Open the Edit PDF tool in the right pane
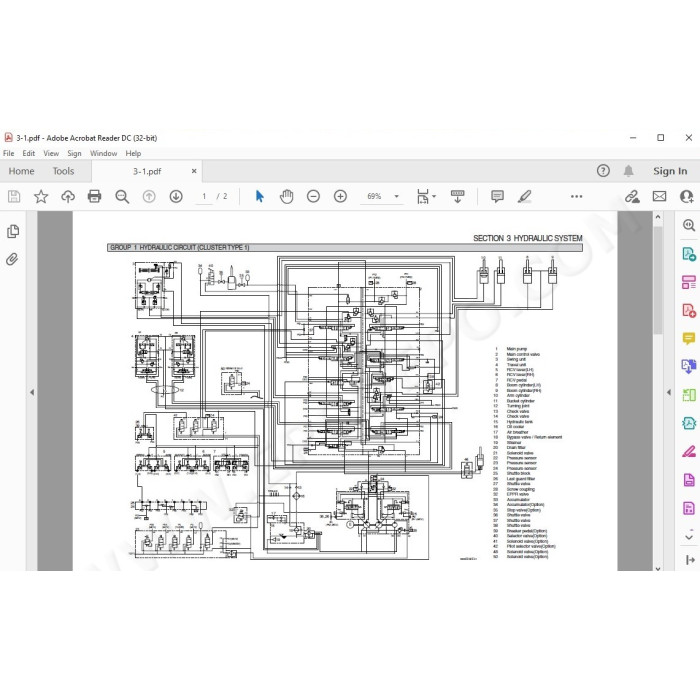Image resolution: width=700 pixels, height=700 pixels. (689, 282)
